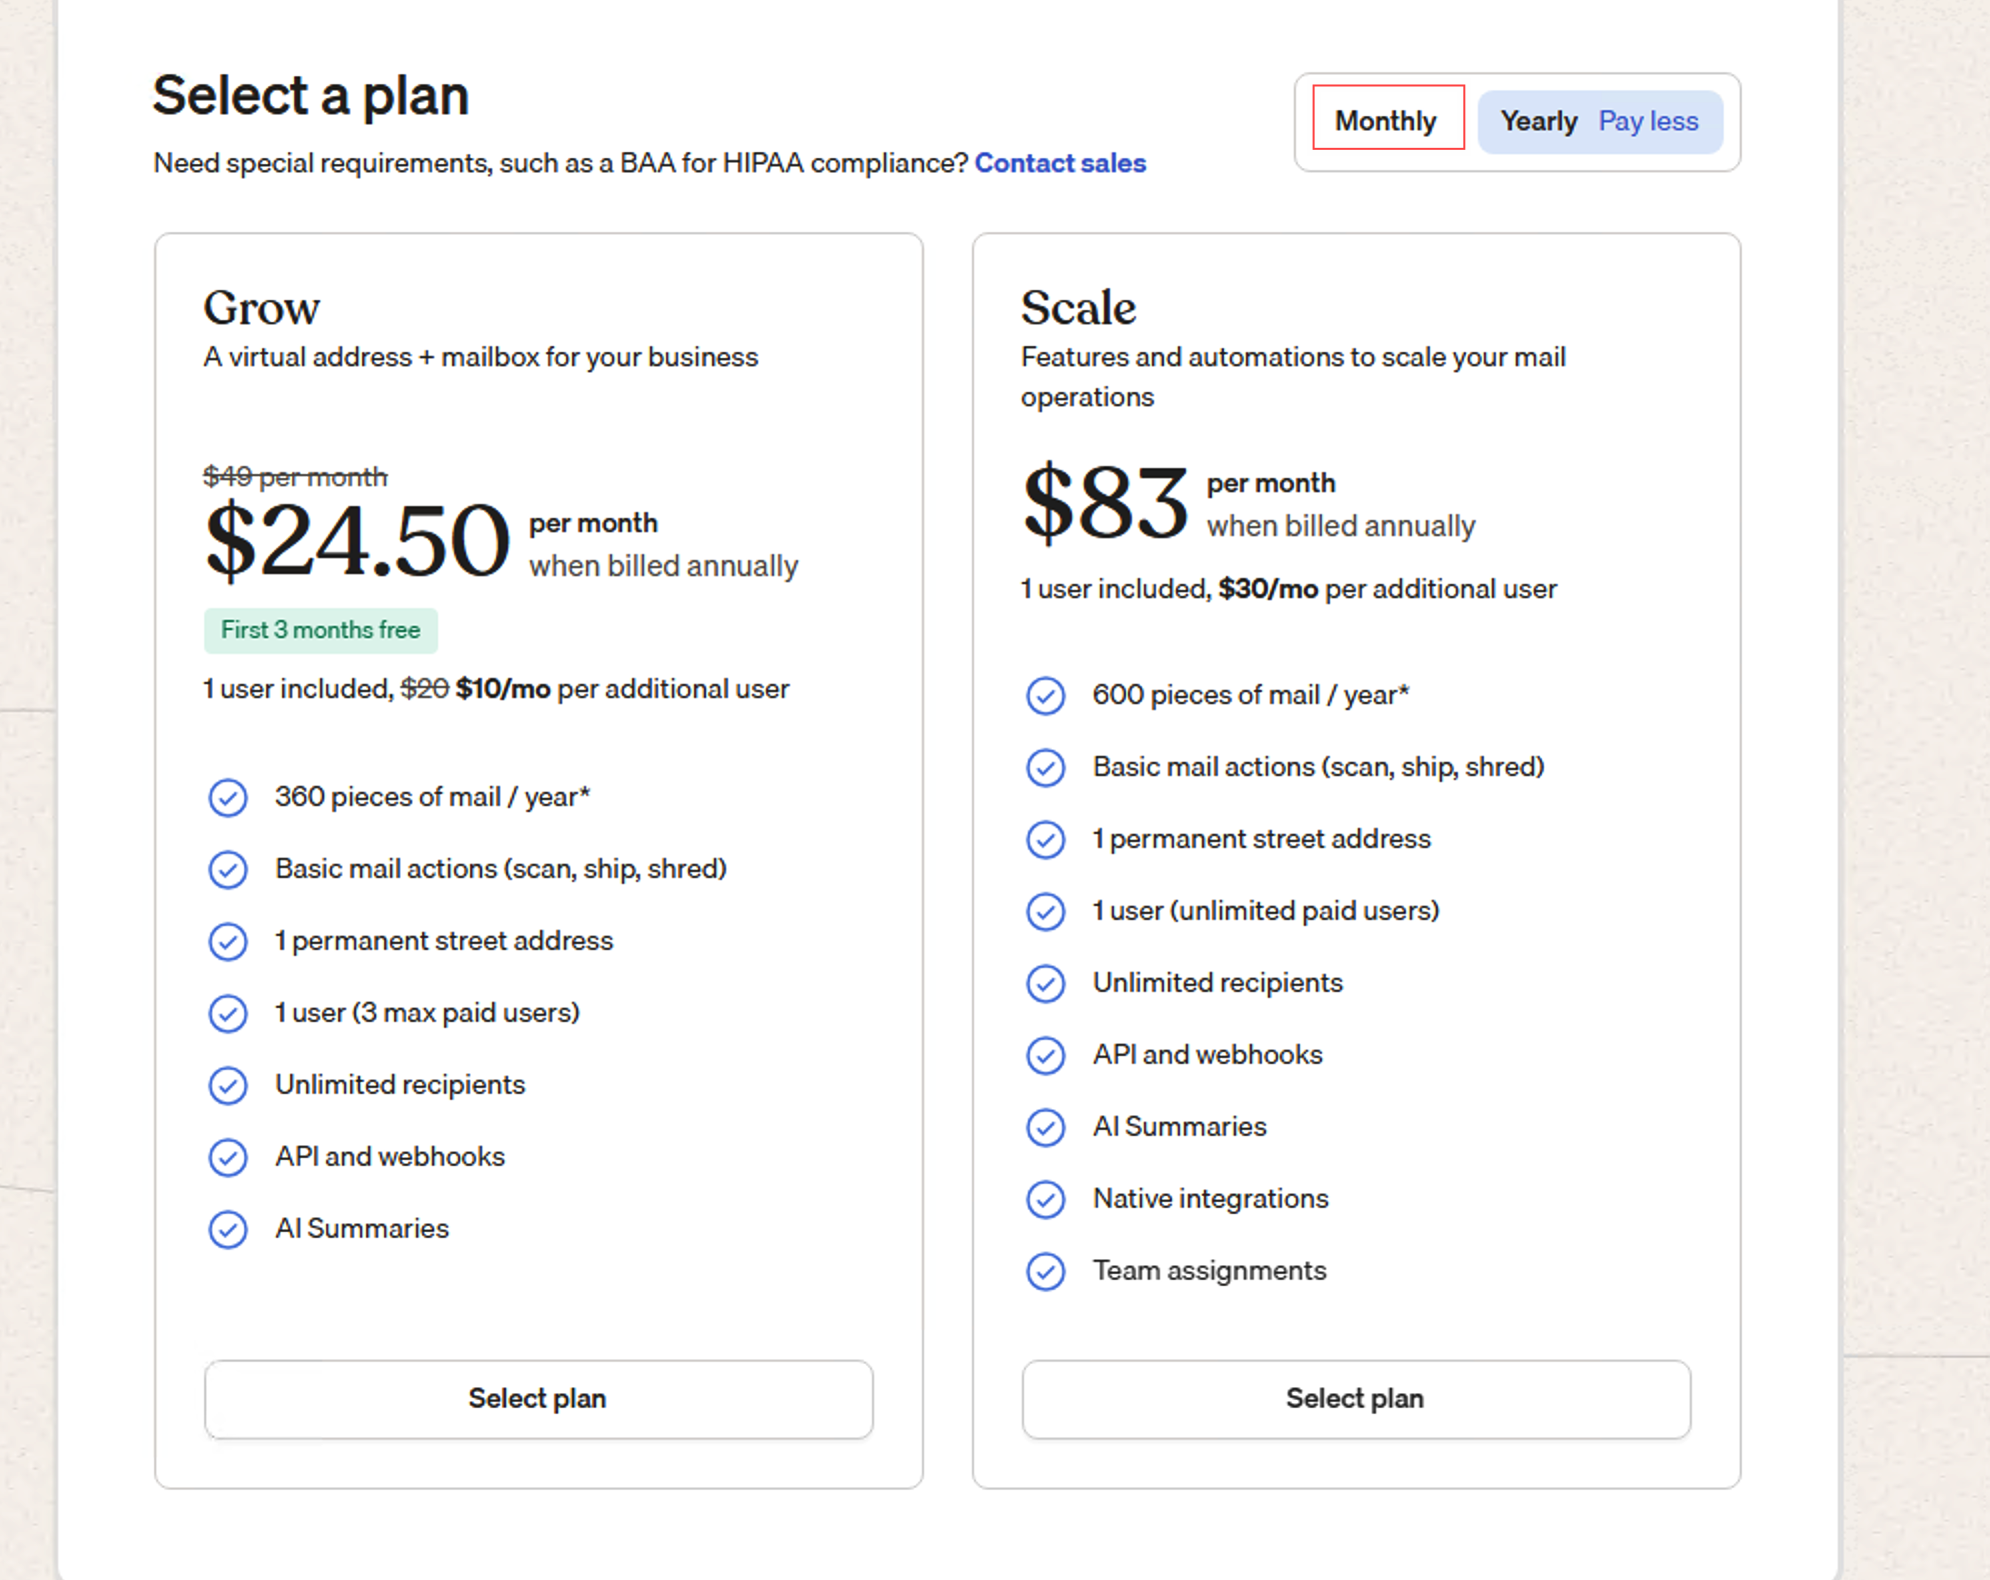
Task: Click Grow plan's AI Summaries check icon
Action: coord(228,1229)
